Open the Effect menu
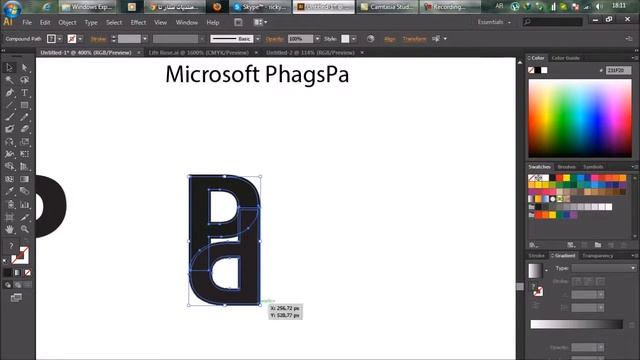The height and width of the screenshot is (360, 640). point(138,22)
